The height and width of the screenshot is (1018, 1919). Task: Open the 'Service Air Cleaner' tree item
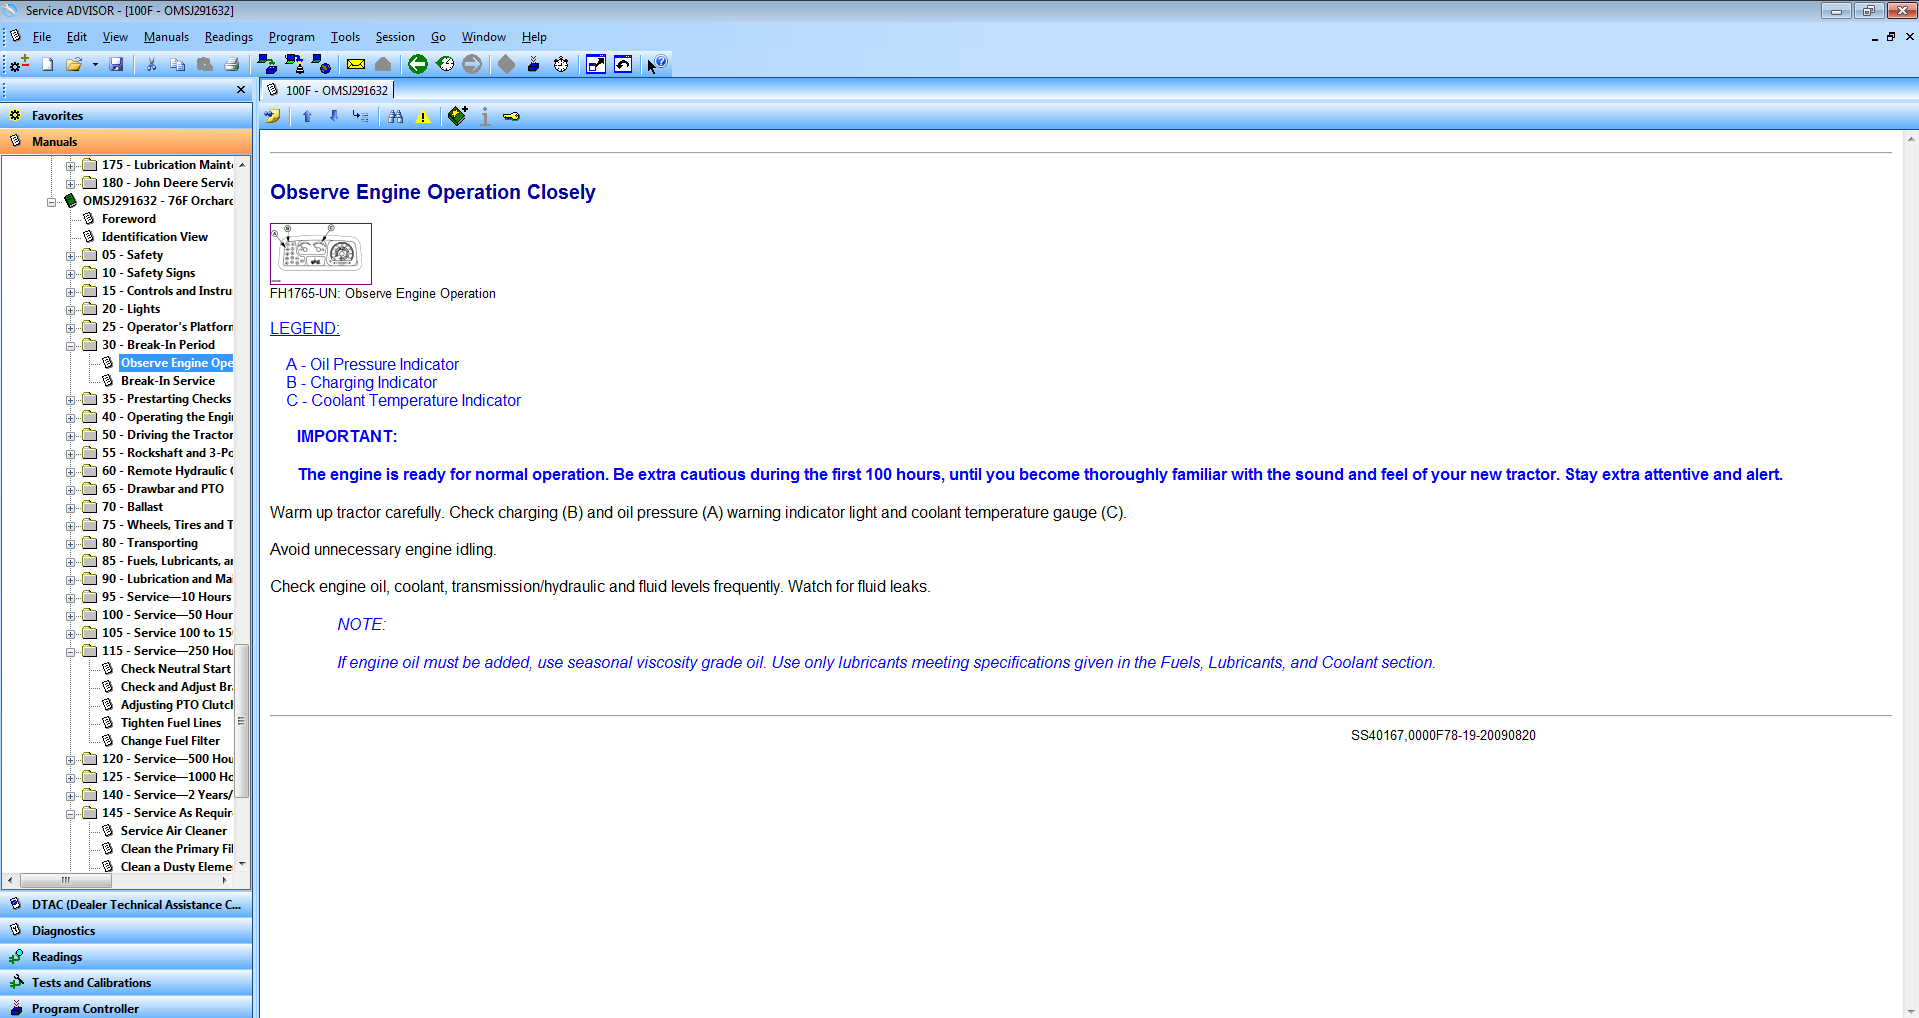coord(173,831)
